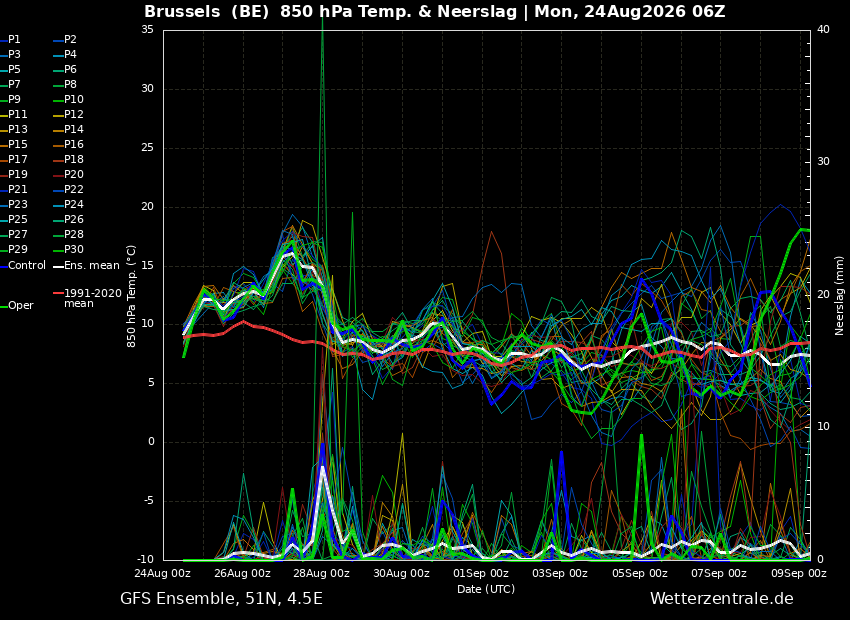This screenshot has width=850, height=620.
Task: Click the Date (UTC) axis label
Action: pos(486,589)
